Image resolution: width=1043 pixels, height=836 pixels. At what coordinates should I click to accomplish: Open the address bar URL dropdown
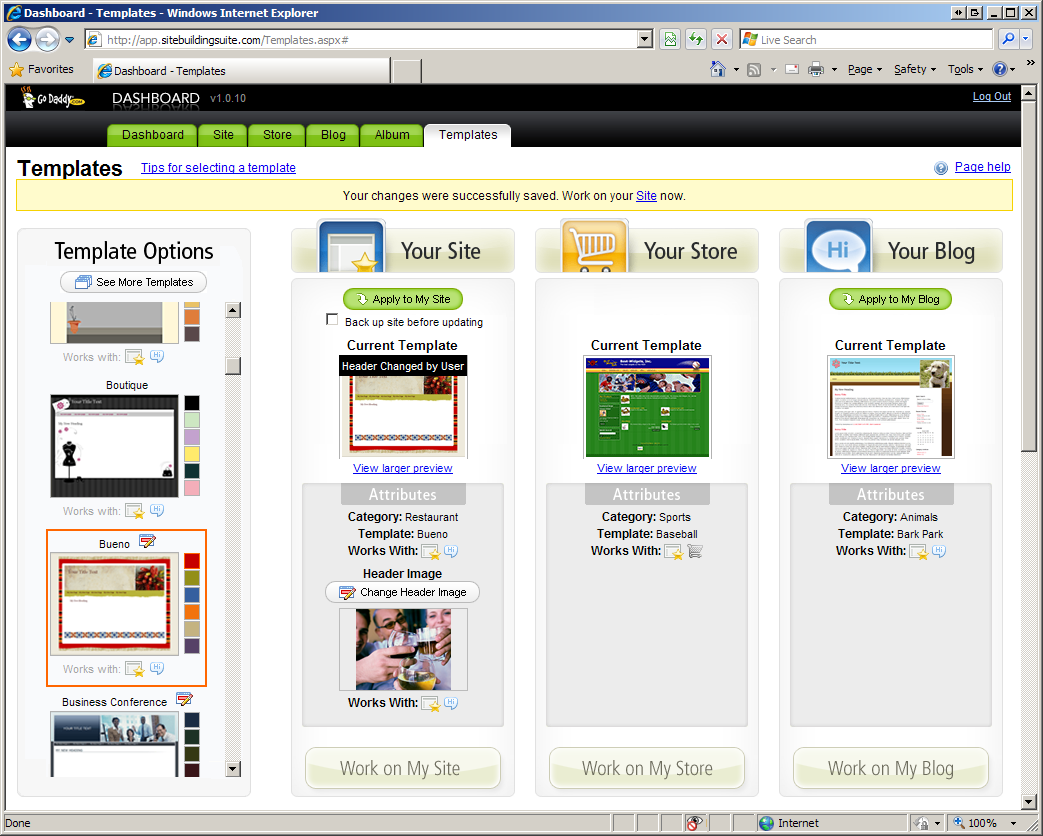644,40
